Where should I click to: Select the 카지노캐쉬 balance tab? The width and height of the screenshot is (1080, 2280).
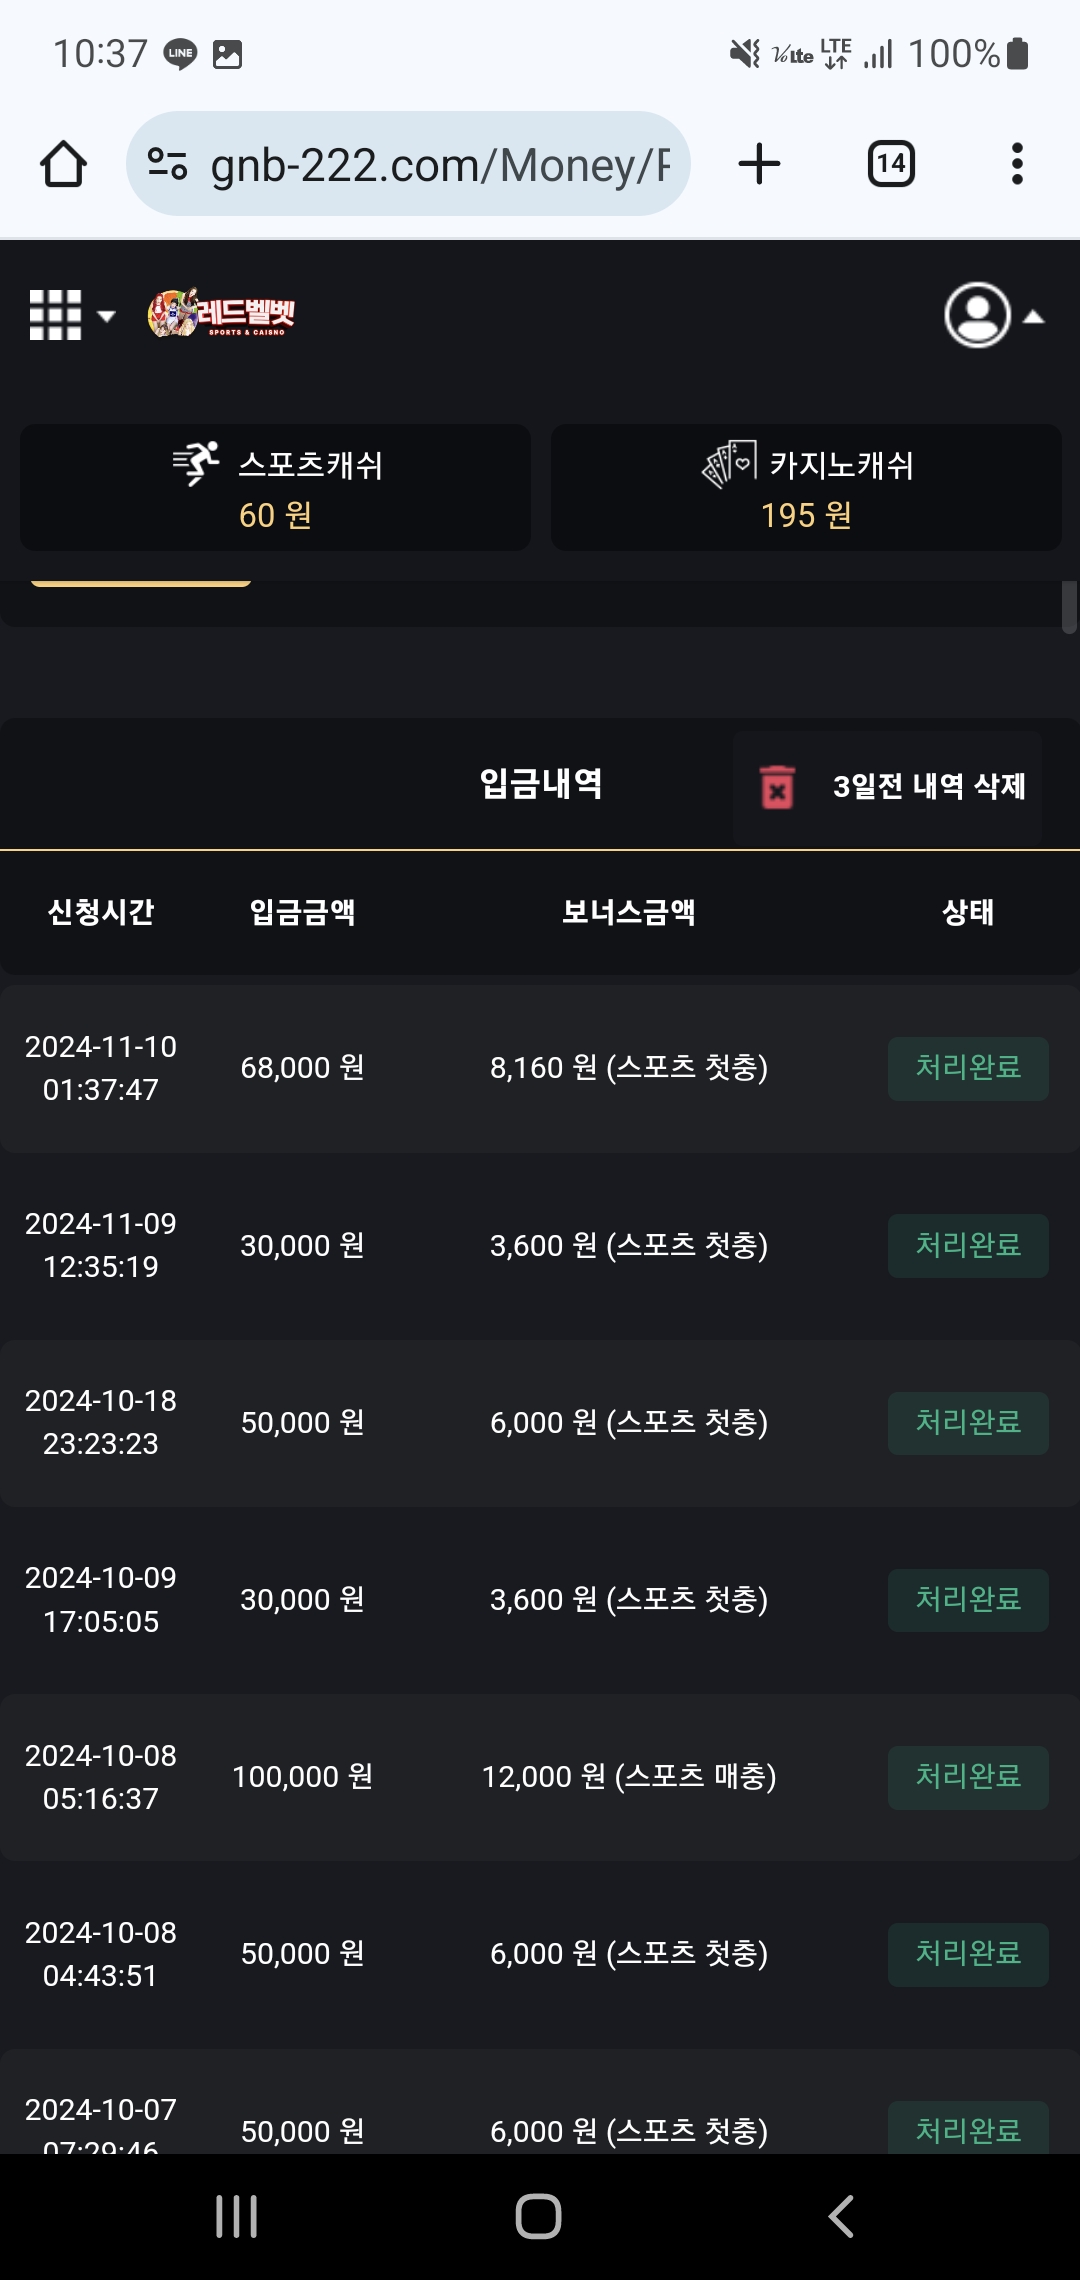point(806,488)
